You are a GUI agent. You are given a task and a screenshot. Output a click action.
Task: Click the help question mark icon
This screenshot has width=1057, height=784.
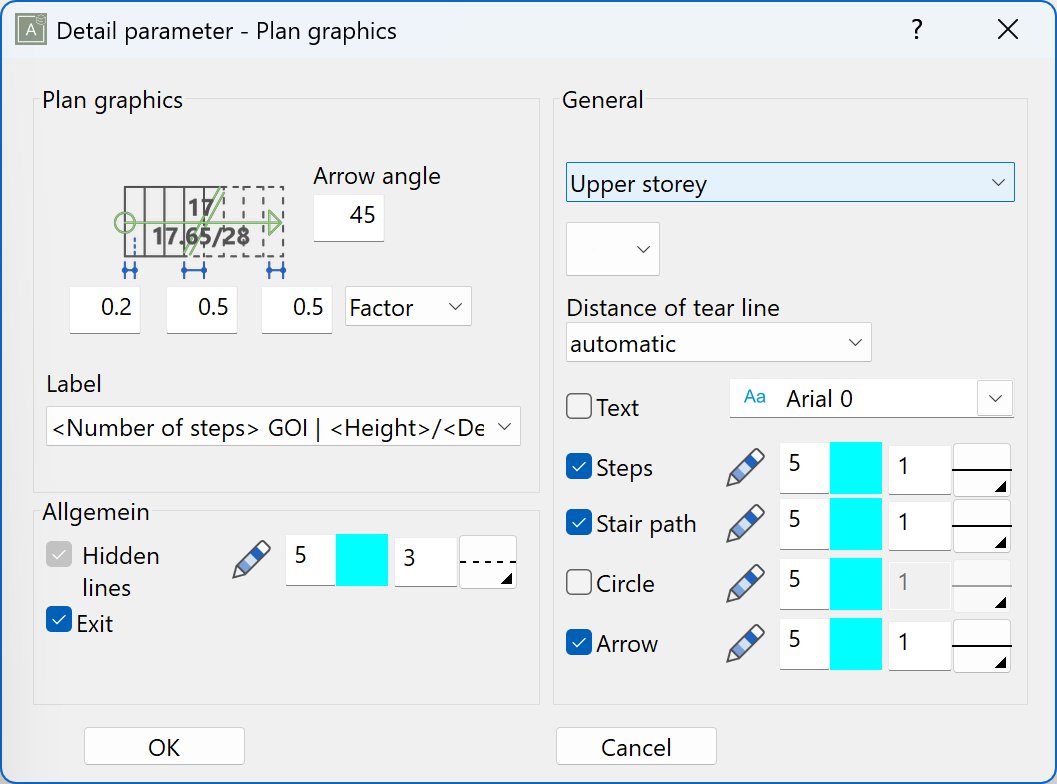point(916,30)
